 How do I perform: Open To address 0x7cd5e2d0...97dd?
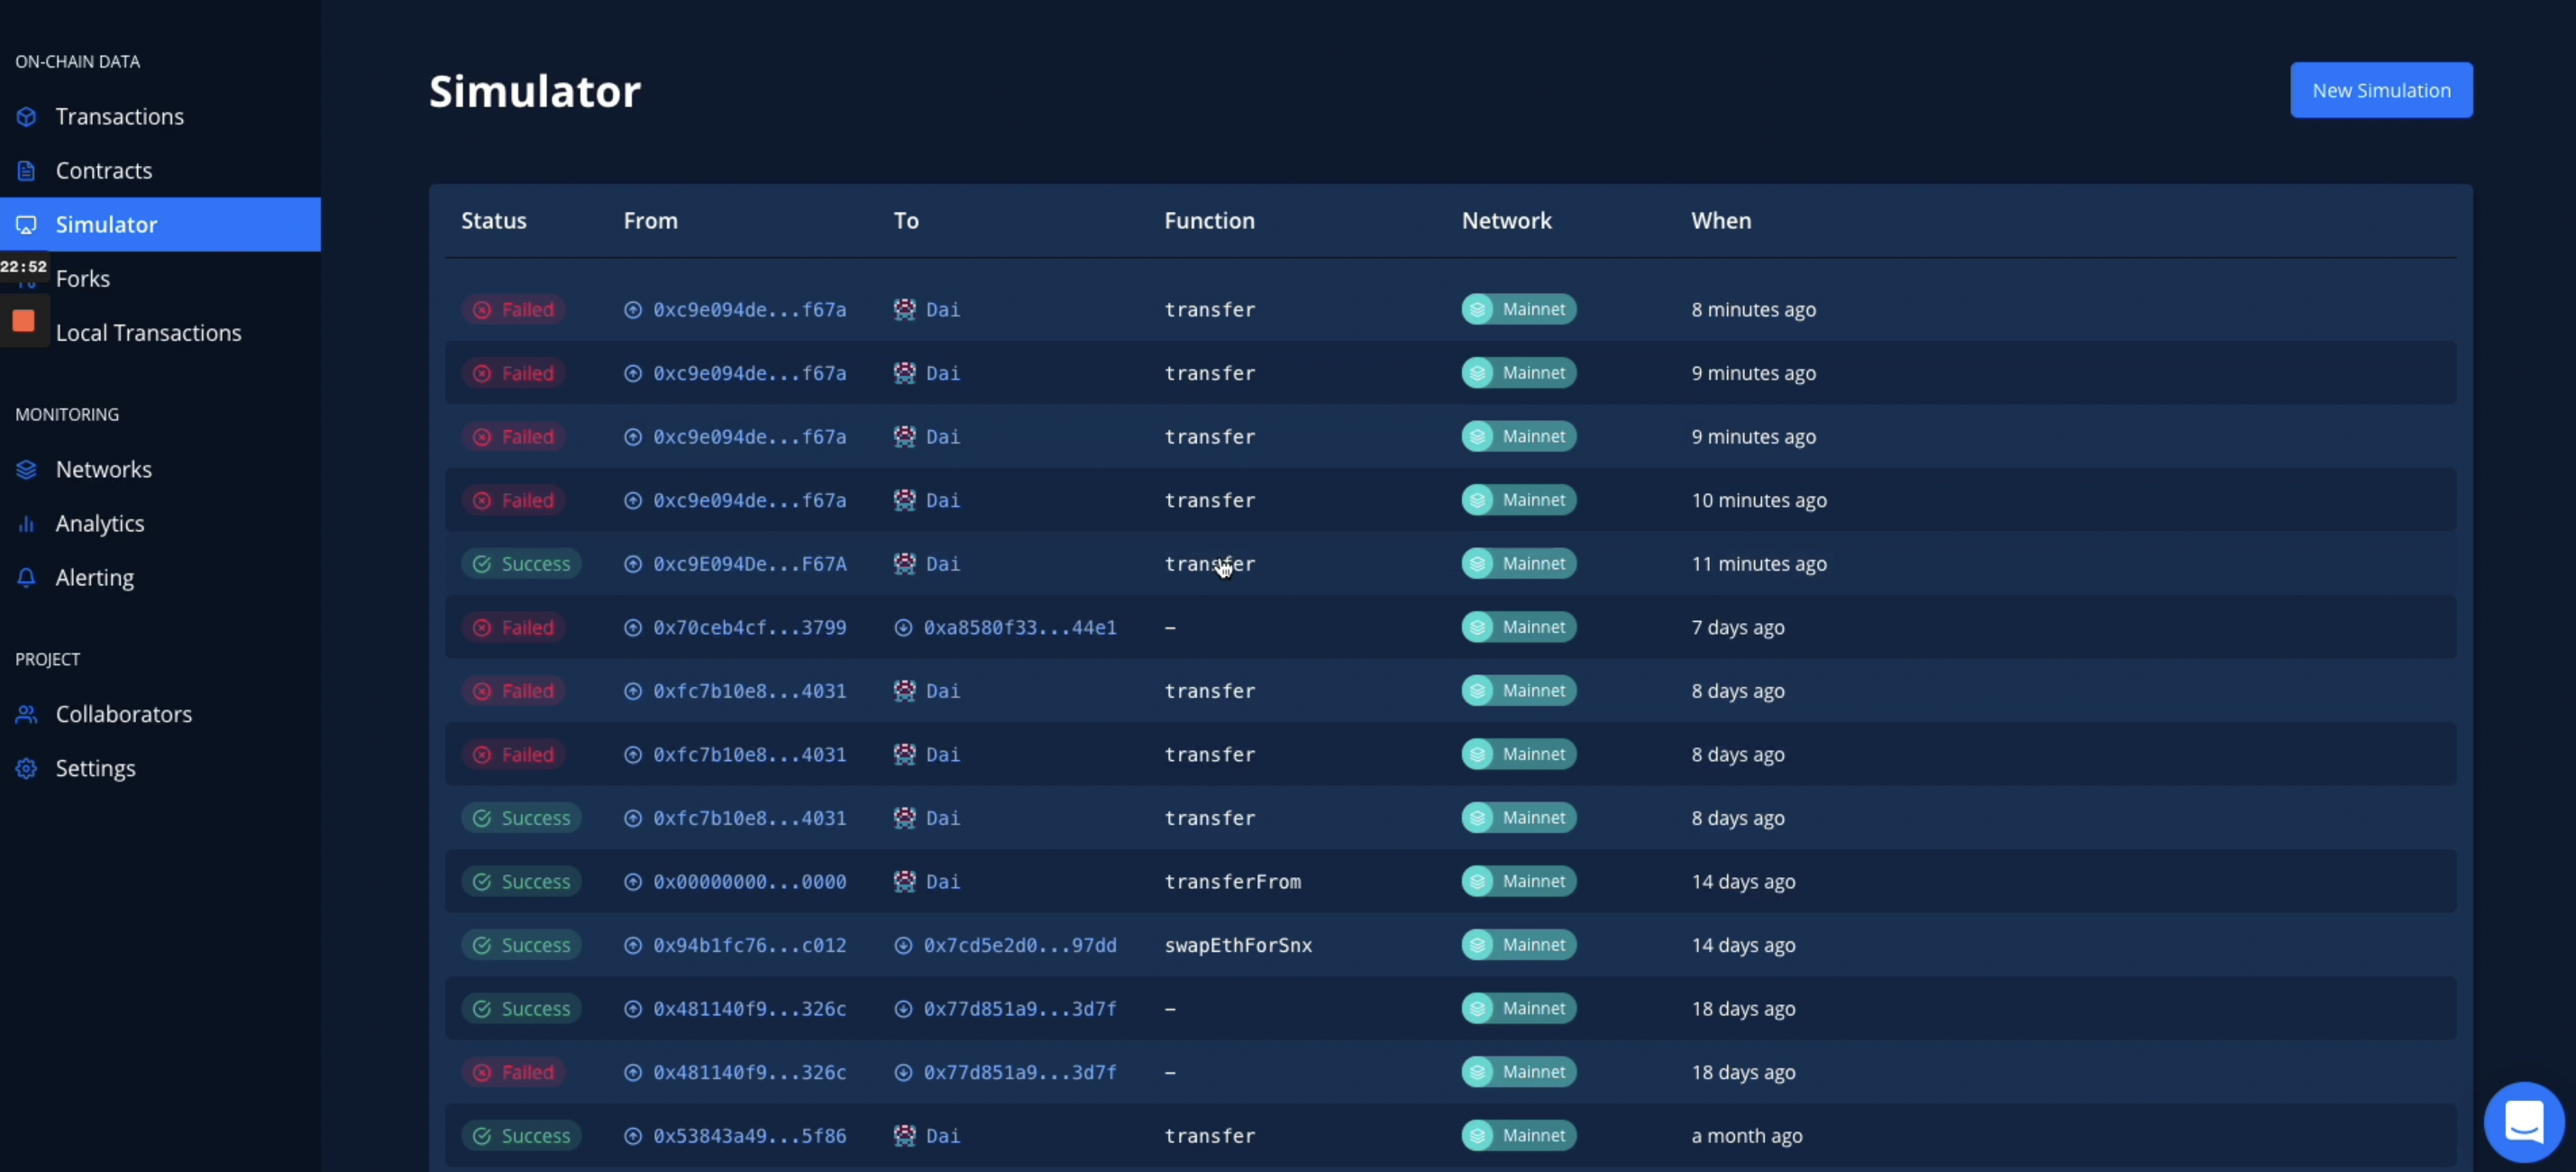[x=1020, y=945]
